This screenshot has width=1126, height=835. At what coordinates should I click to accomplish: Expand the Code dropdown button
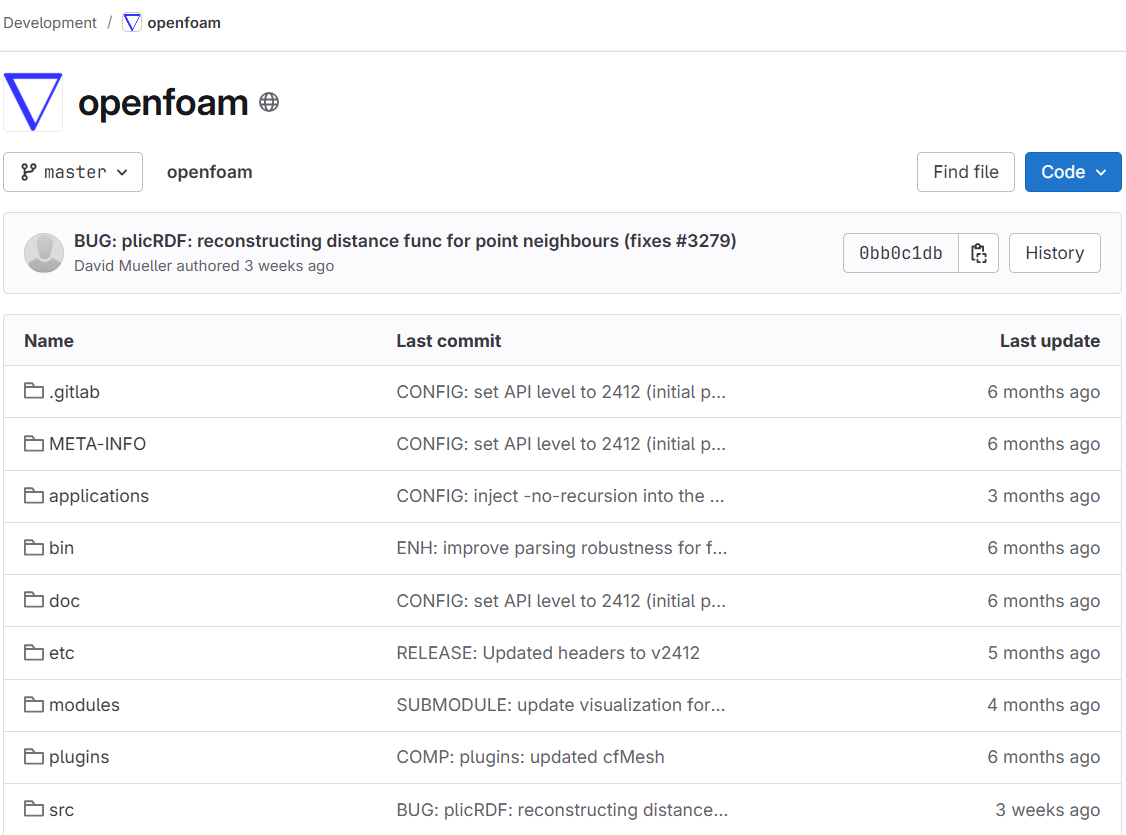tap(1073, 172)
